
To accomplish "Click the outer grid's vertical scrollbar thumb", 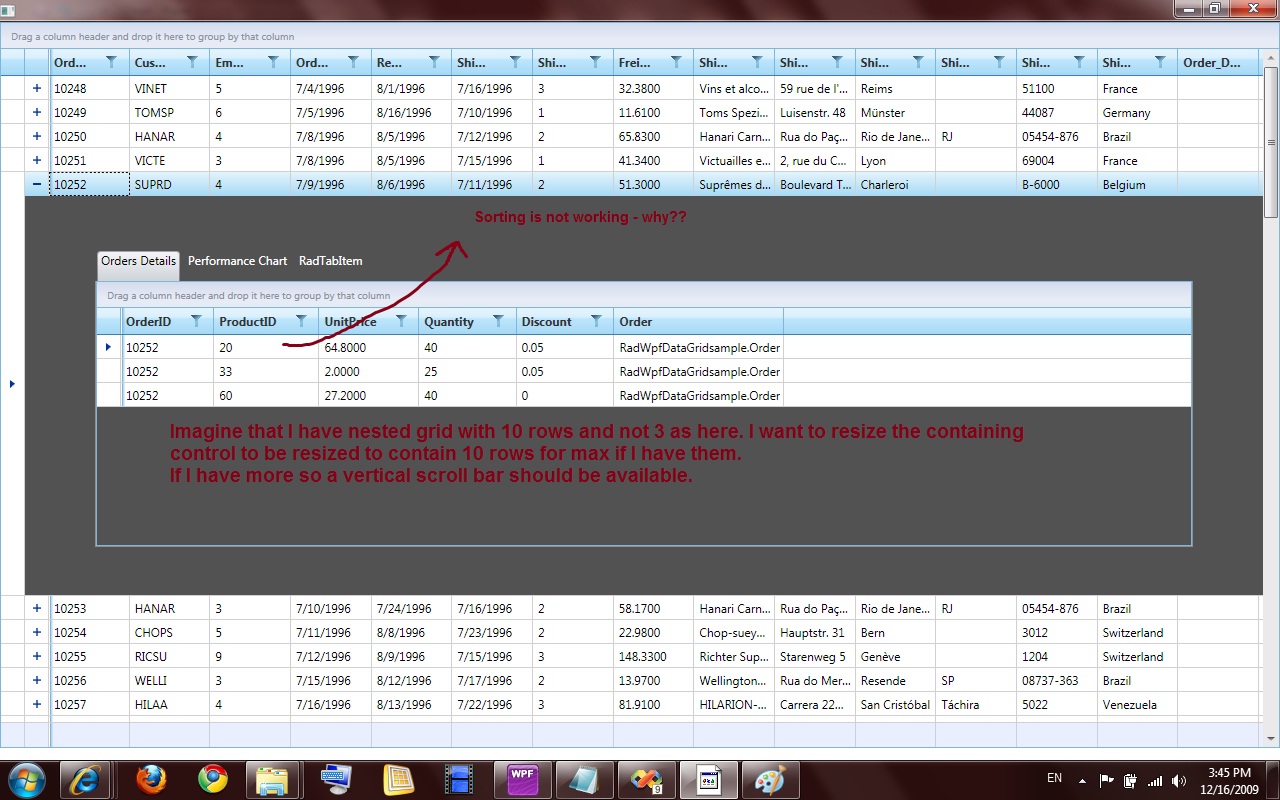I will [x=1271, y=142].
